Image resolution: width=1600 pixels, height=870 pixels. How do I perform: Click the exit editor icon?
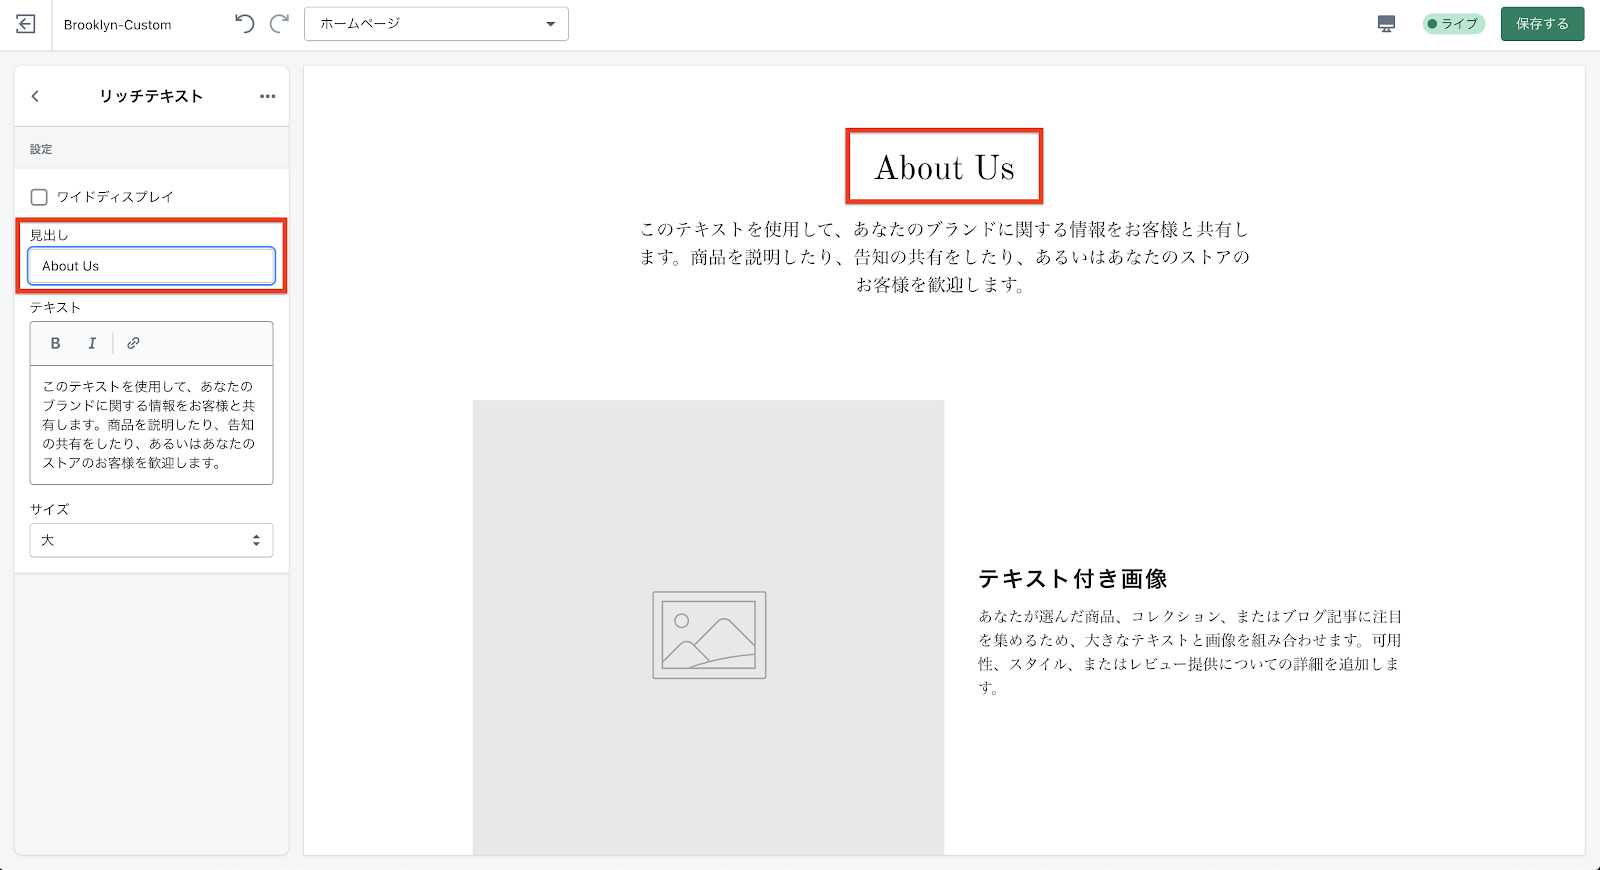(x=26, y=24)
